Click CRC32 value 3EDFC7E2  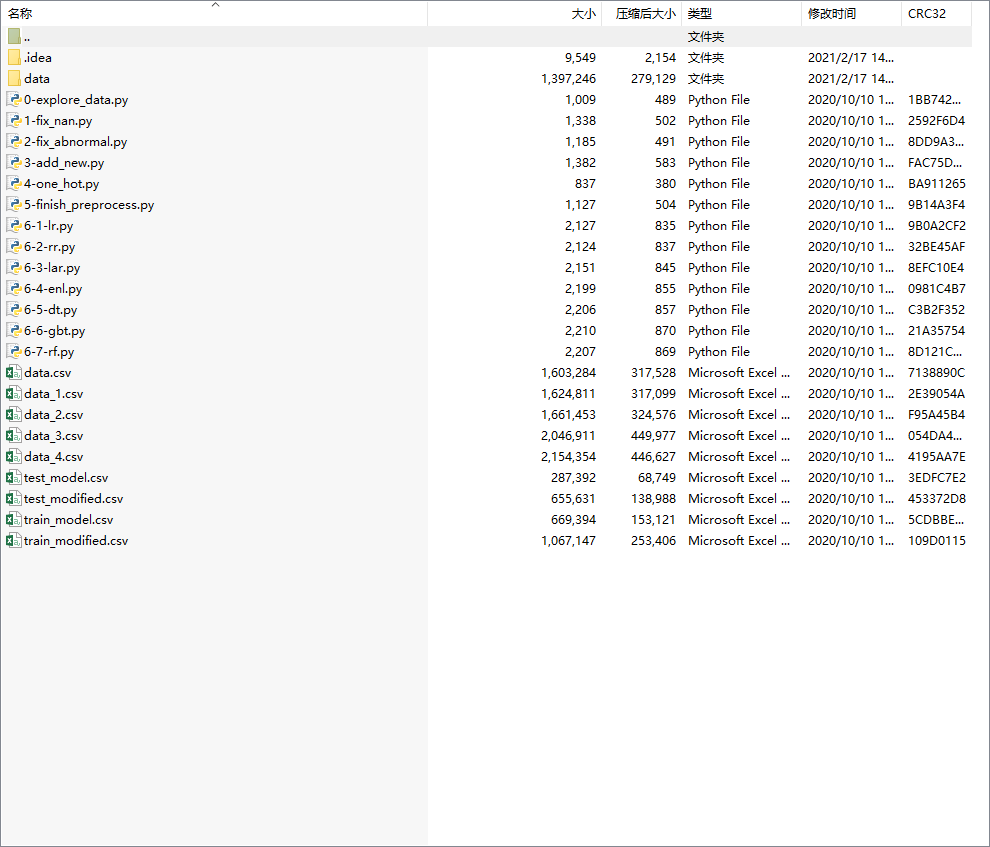(x=936, y=478)
